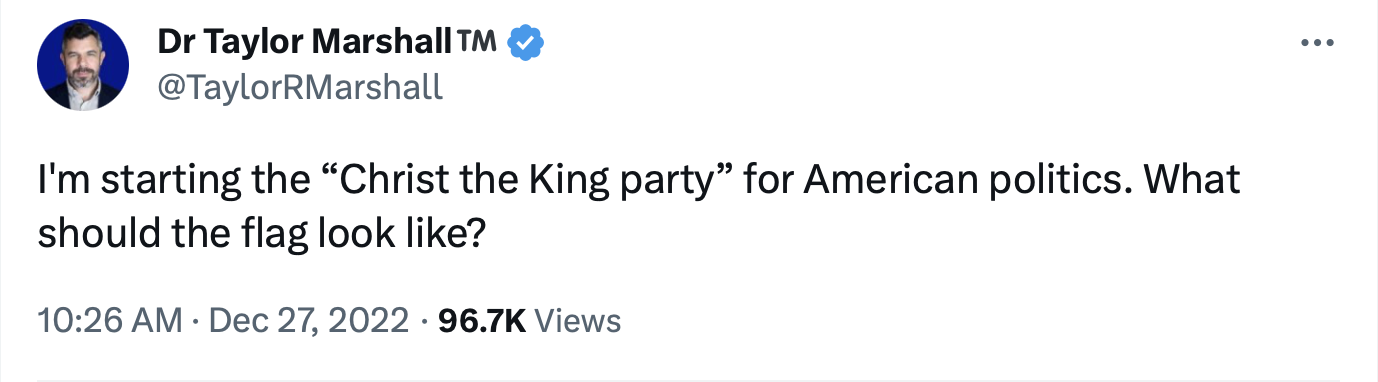The image size is (1378, 382).
Task: Click the 96.7K view count
Action: point(481,321)
